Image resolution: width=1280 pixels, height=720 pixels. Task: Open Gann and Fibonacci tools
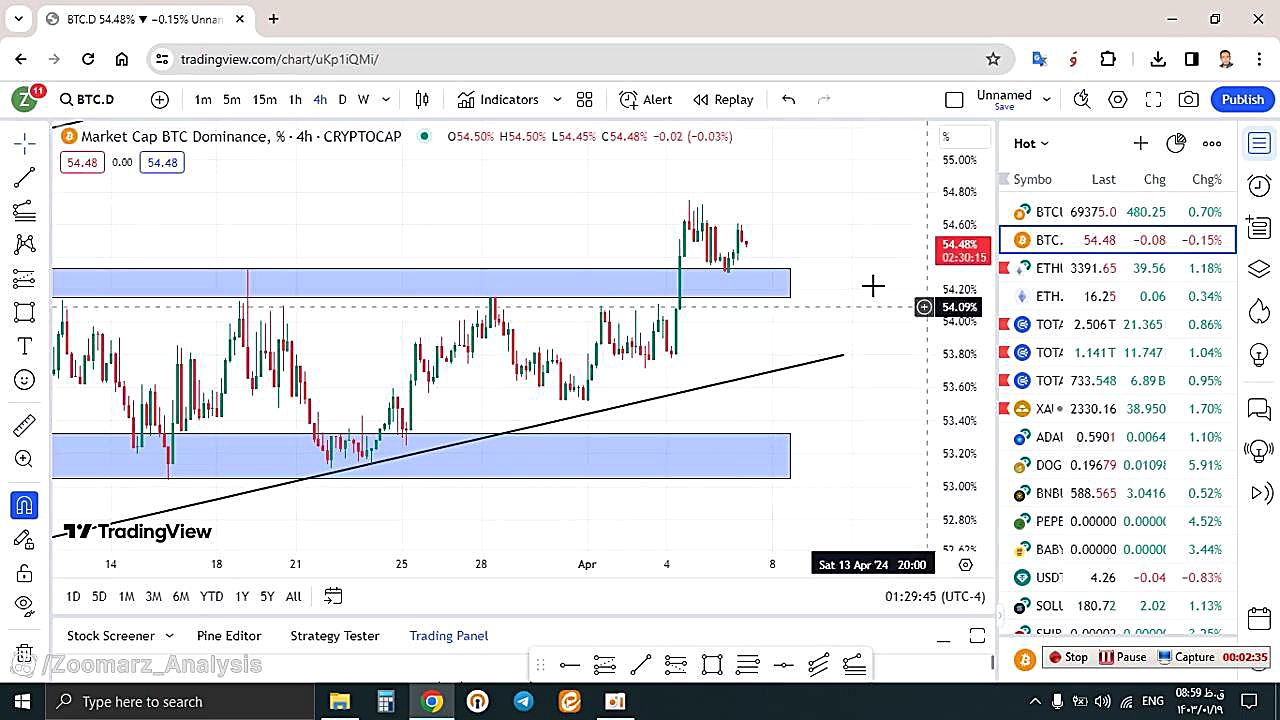pyautogui.click(x=25, y=211)
